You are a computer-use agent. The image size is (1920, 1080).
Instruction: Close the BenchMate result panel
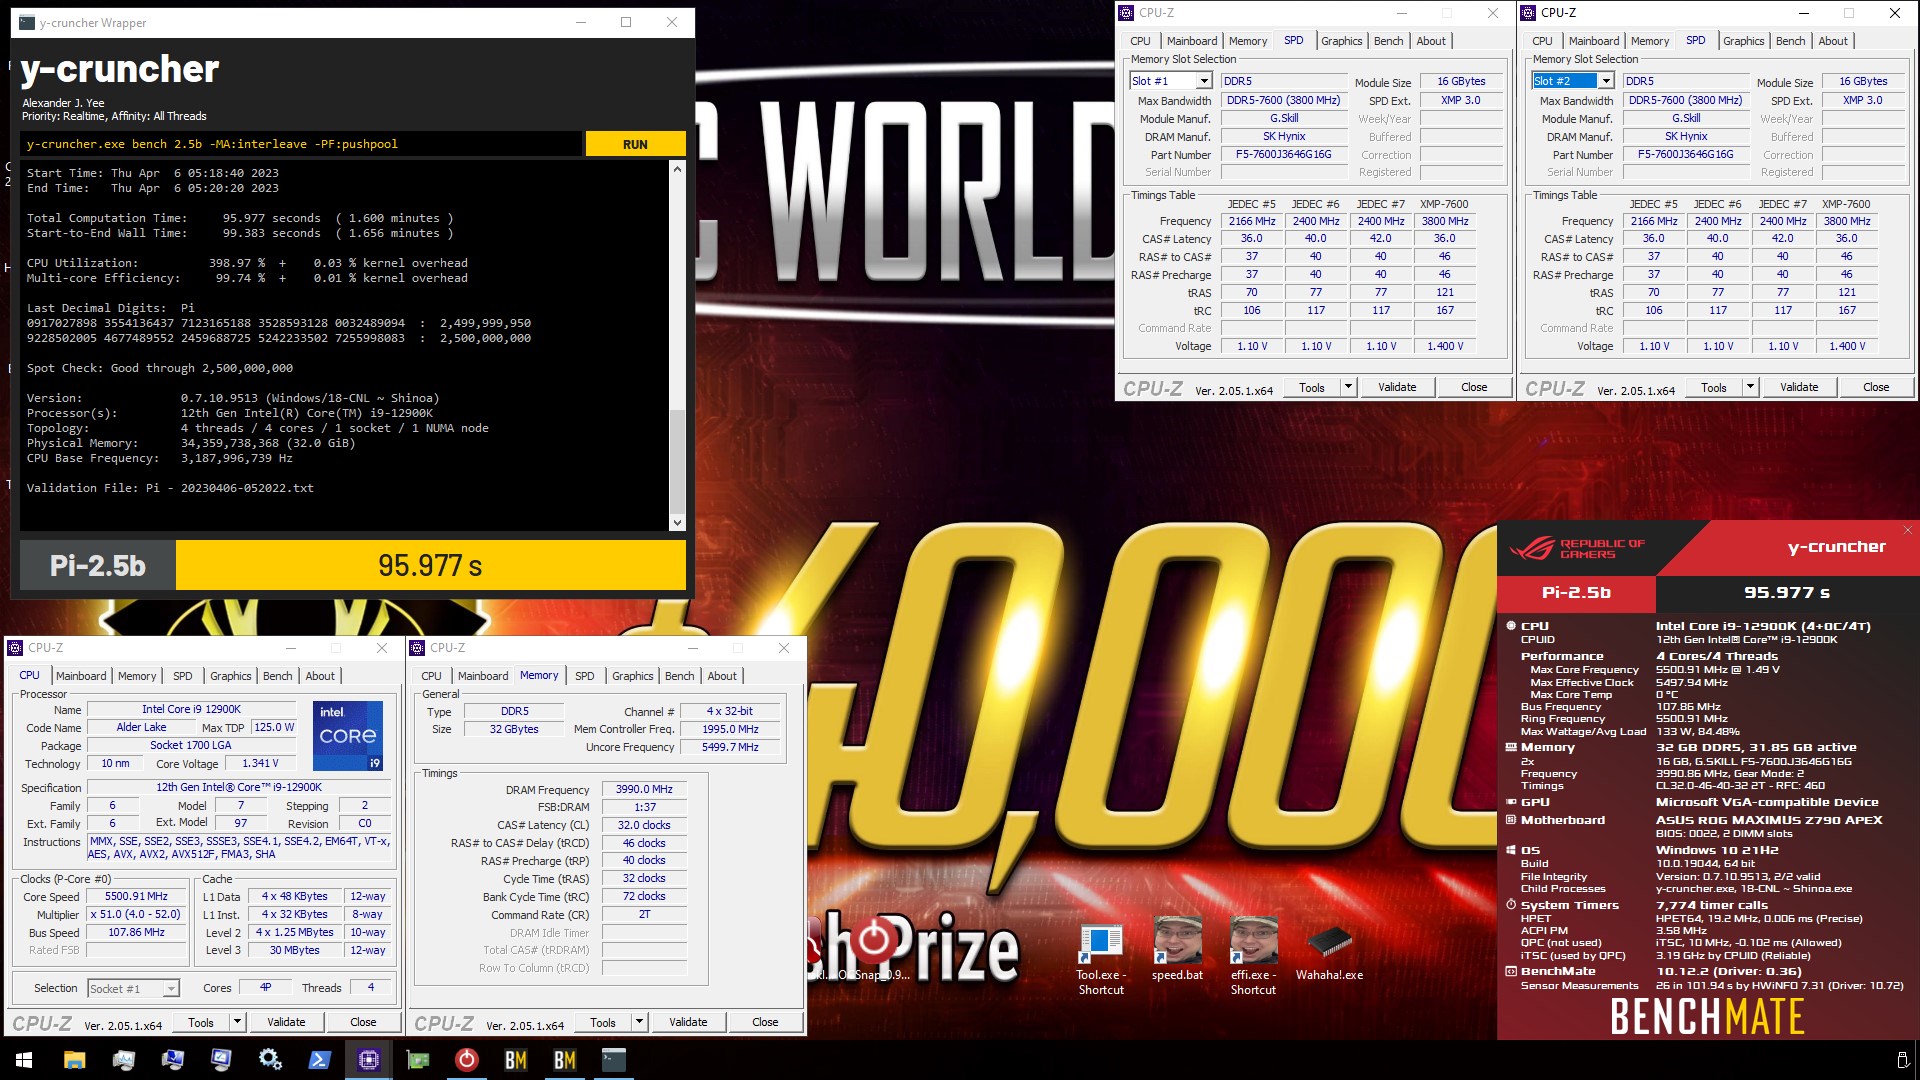(x=1907, y=530)
